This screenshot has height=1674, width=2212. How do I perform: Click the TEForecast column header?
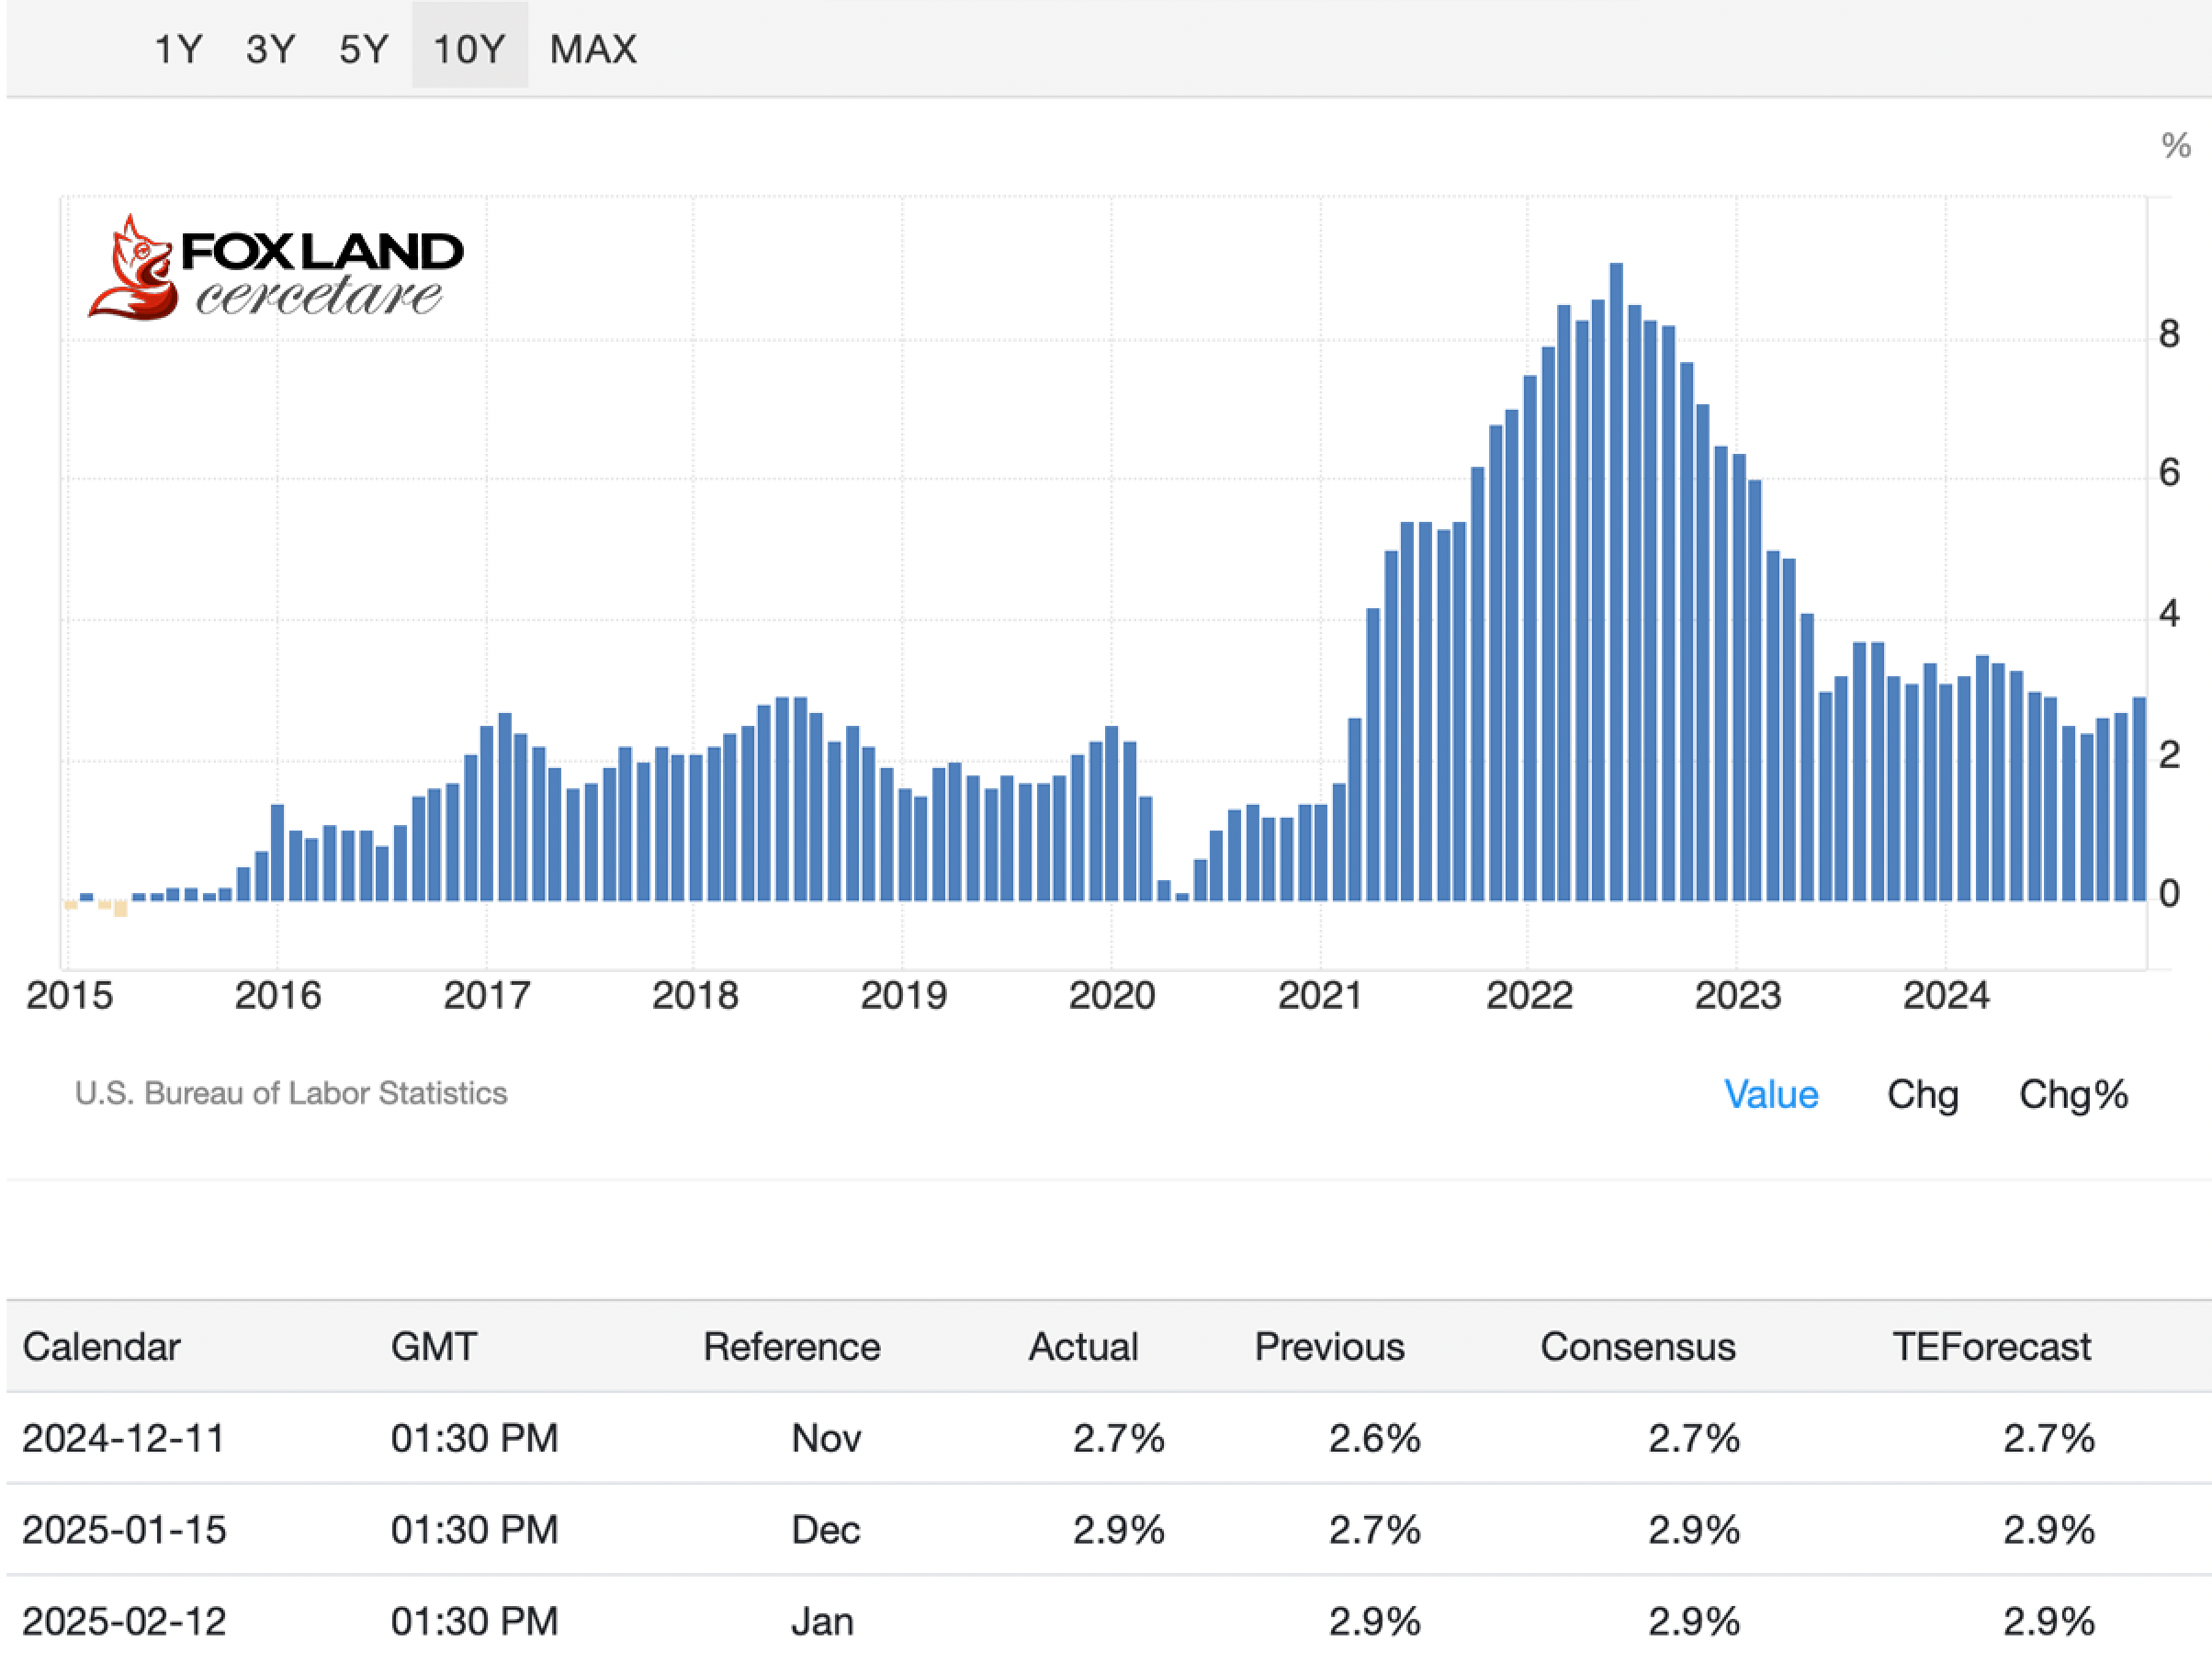click(1991, 1346)
